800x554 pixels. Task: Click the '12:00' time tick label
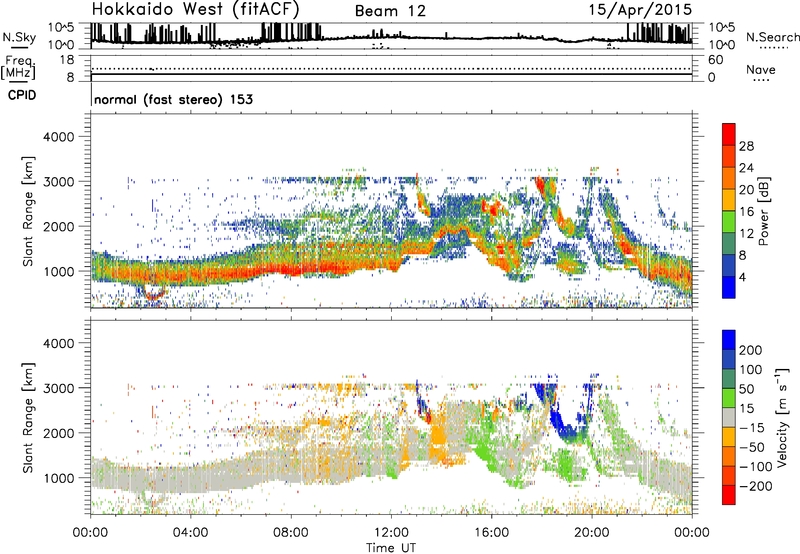[x=391, y=533]
